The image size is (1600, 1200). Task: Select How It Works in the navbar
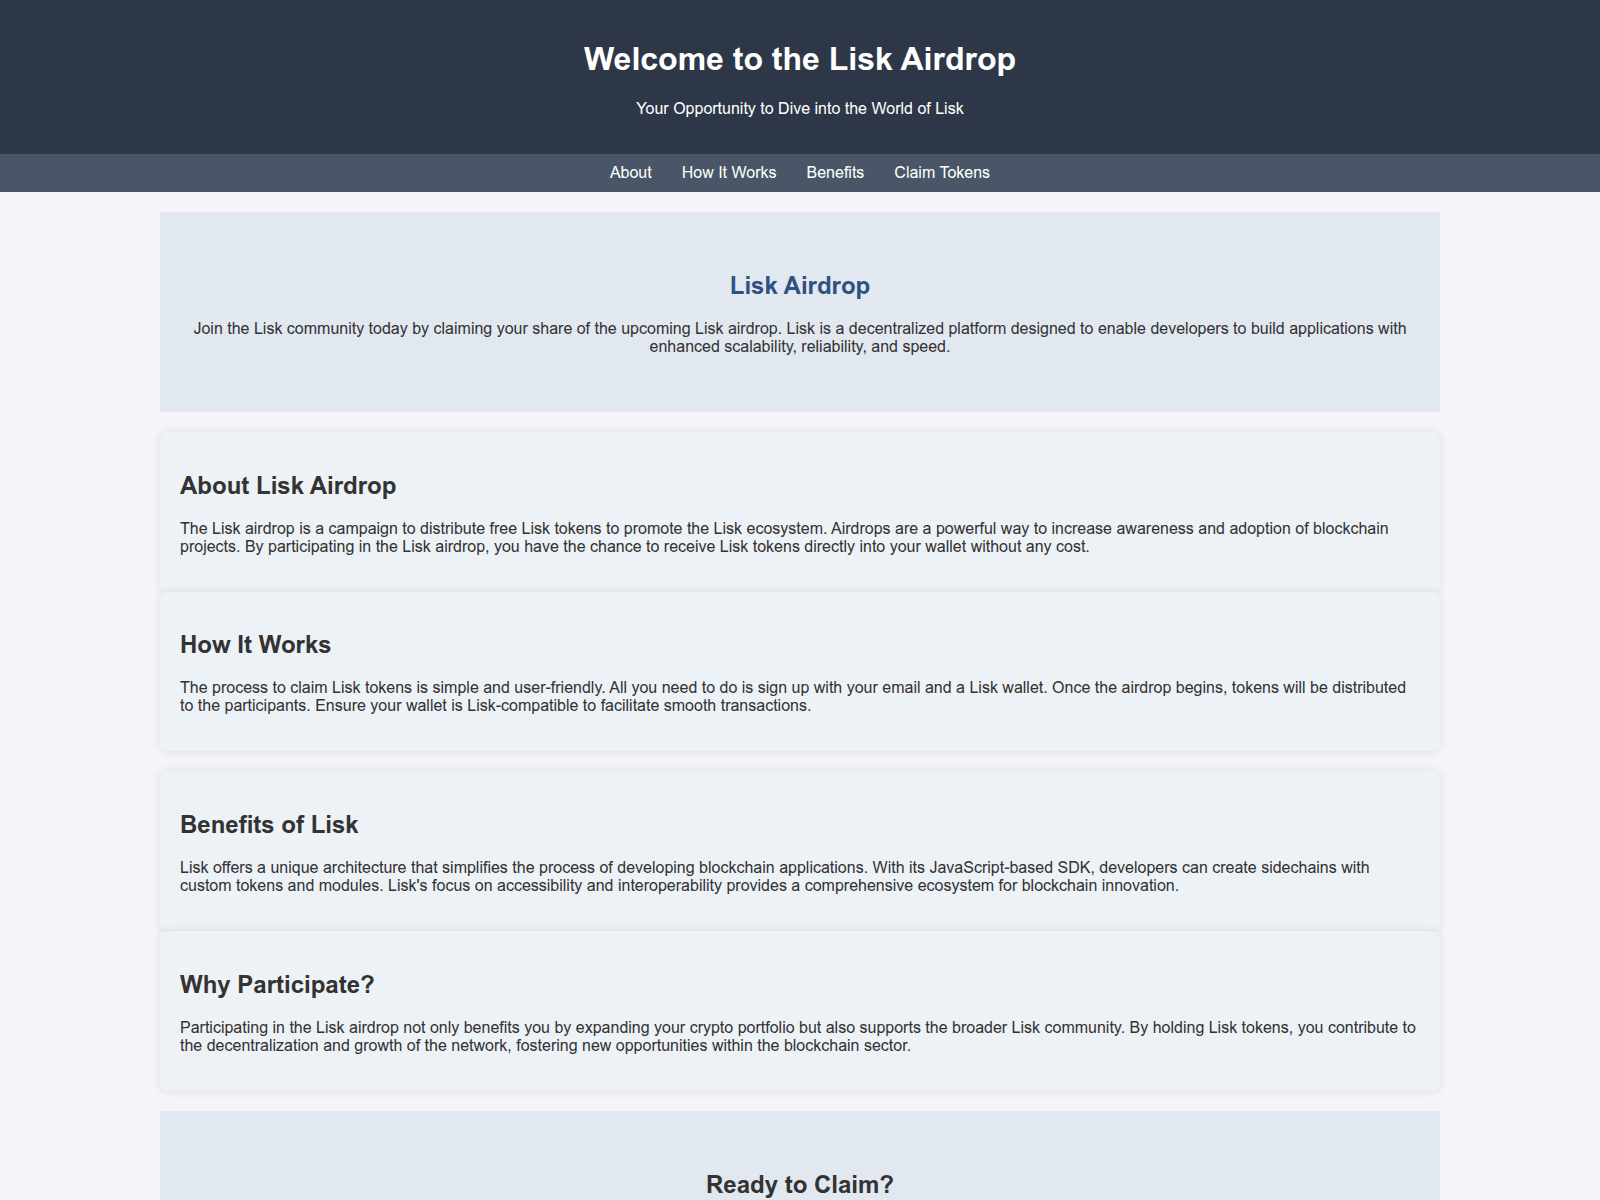[728, 172]
